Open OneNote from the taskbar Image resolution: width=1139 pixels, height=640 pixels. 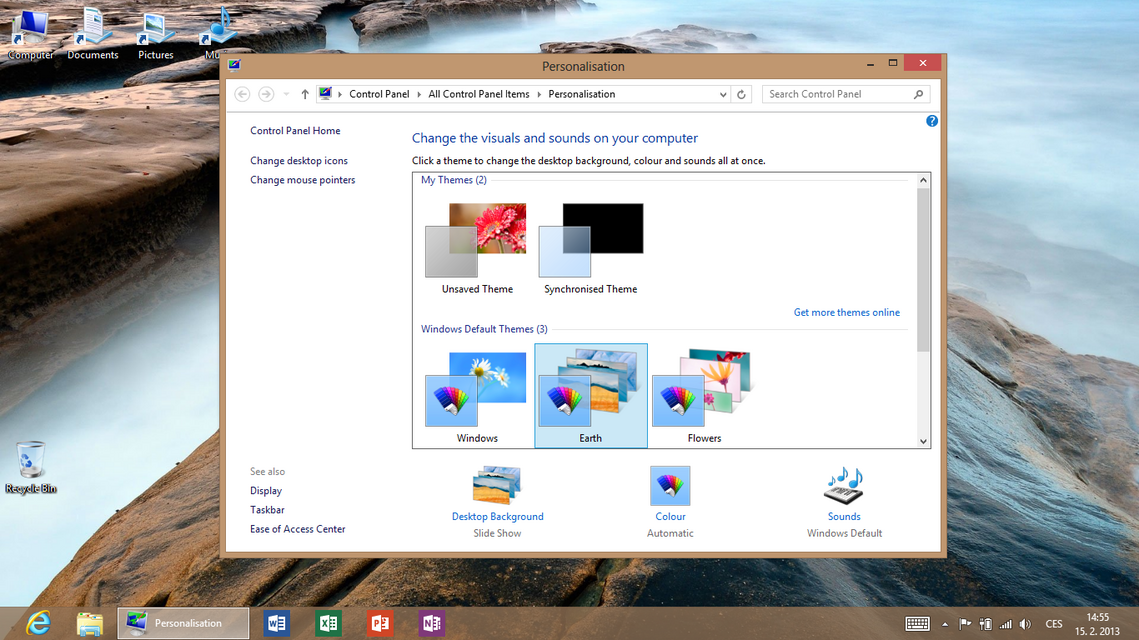tap(431, 622)
